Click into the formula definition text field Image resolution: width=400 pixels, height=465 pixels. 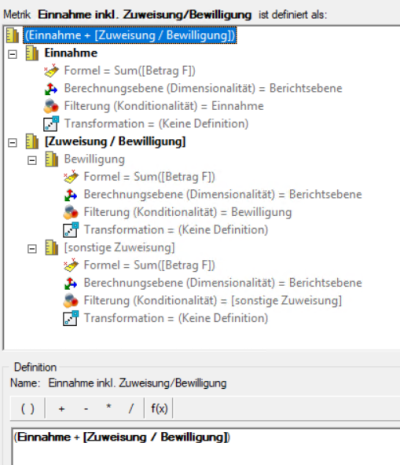pyautogui.click(x=206, y=446)
